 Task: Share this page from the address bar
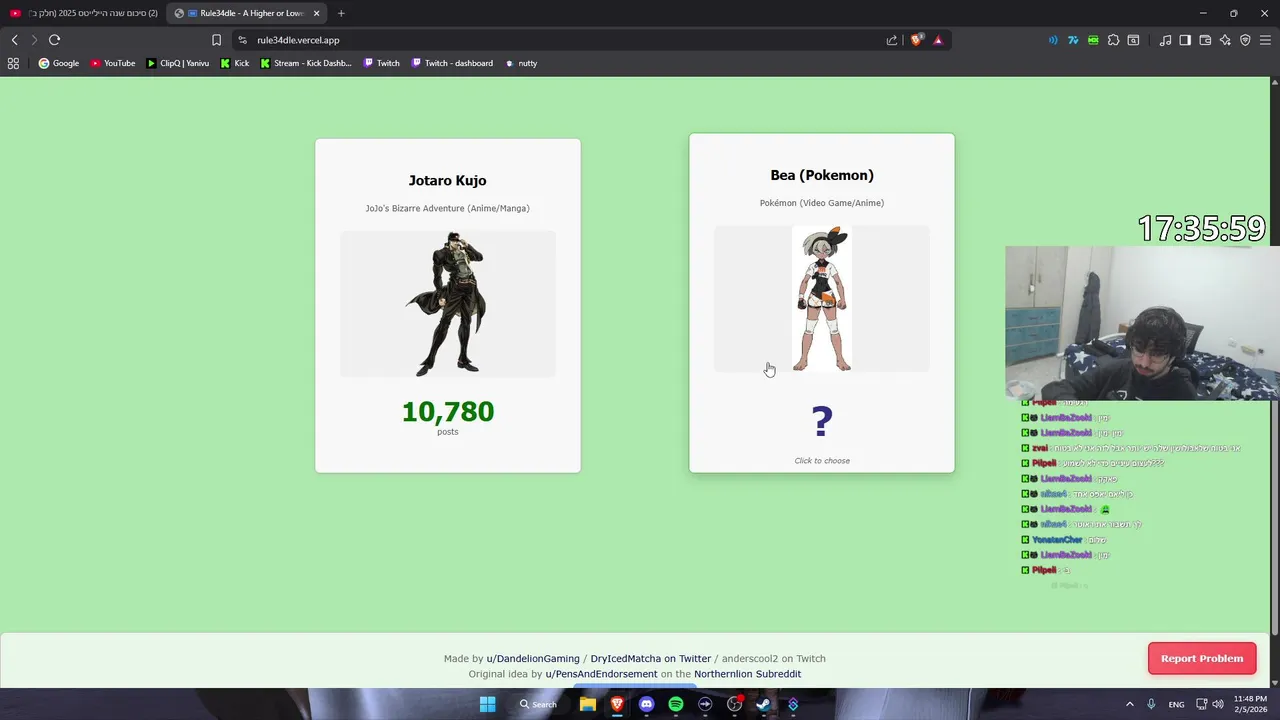pos(892,40)
